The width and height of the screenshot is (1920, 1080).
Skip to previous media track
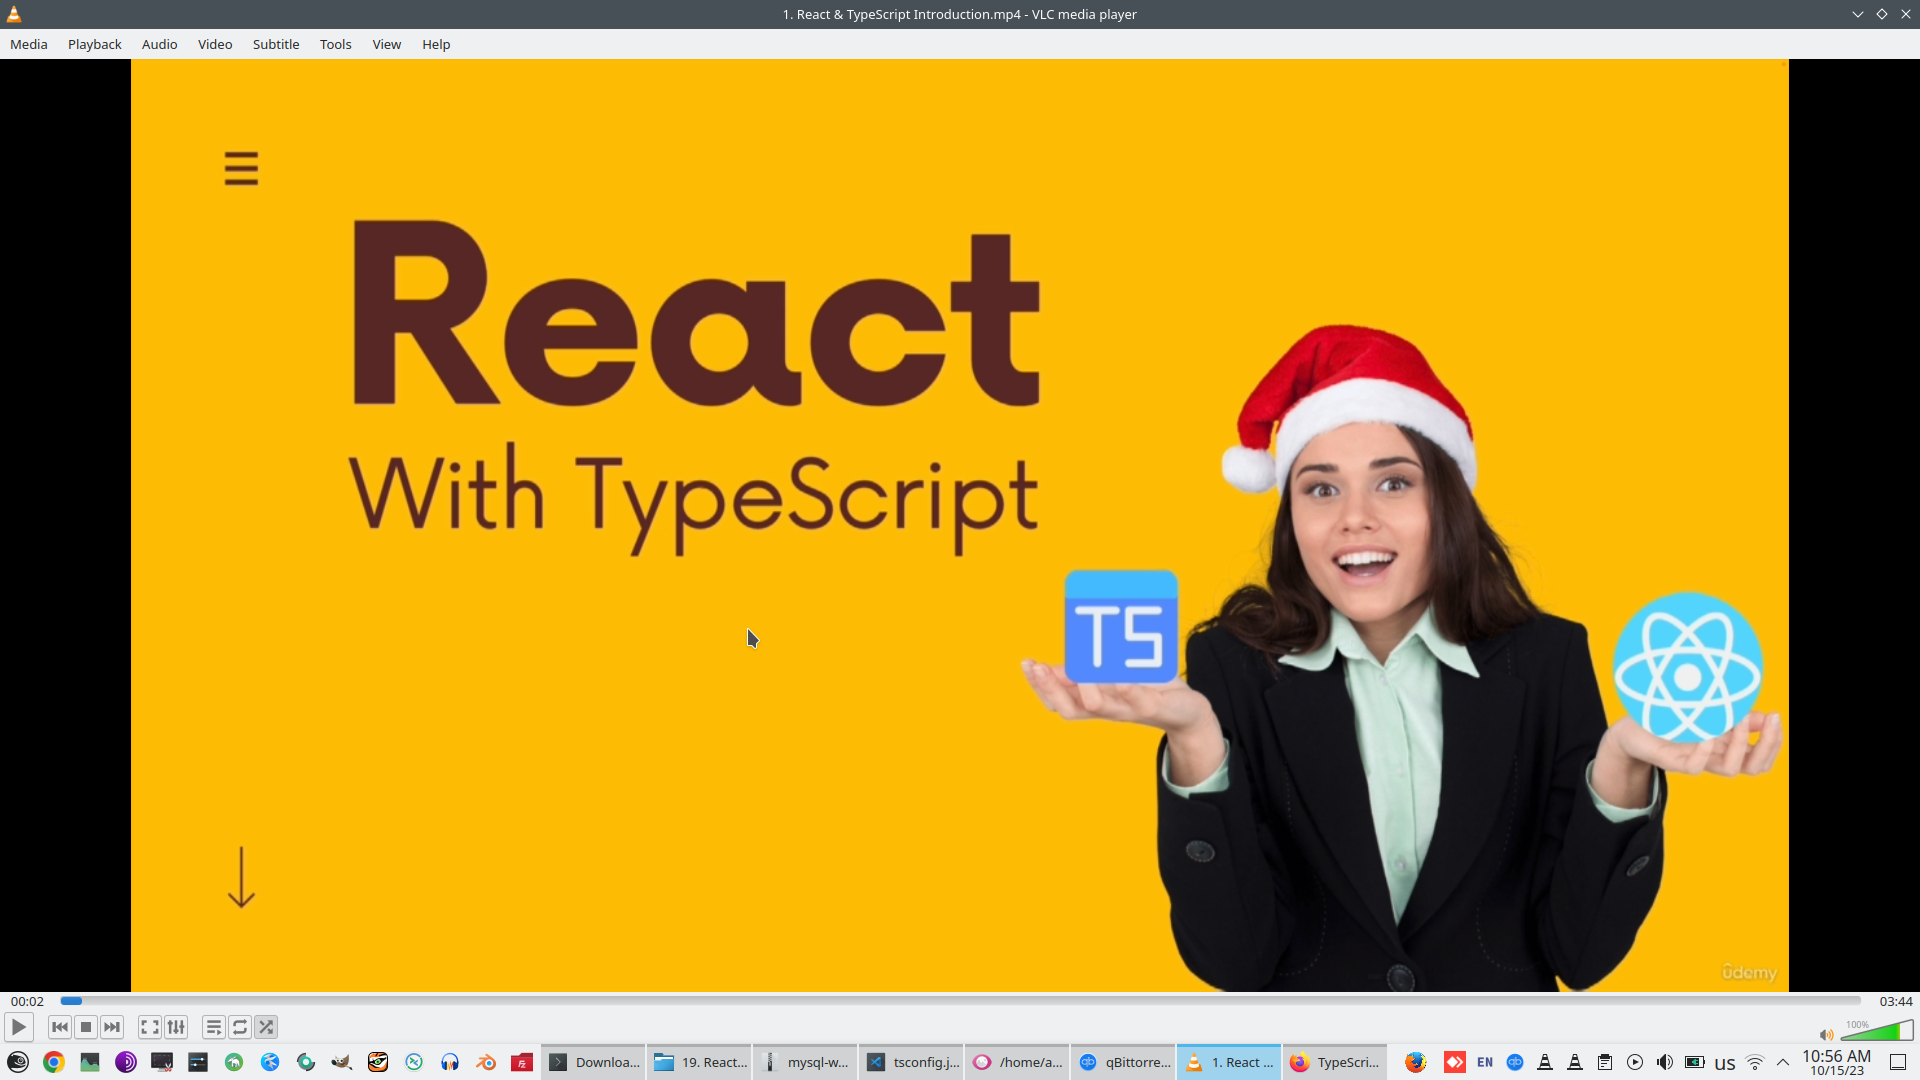[x=60, y=1027]
